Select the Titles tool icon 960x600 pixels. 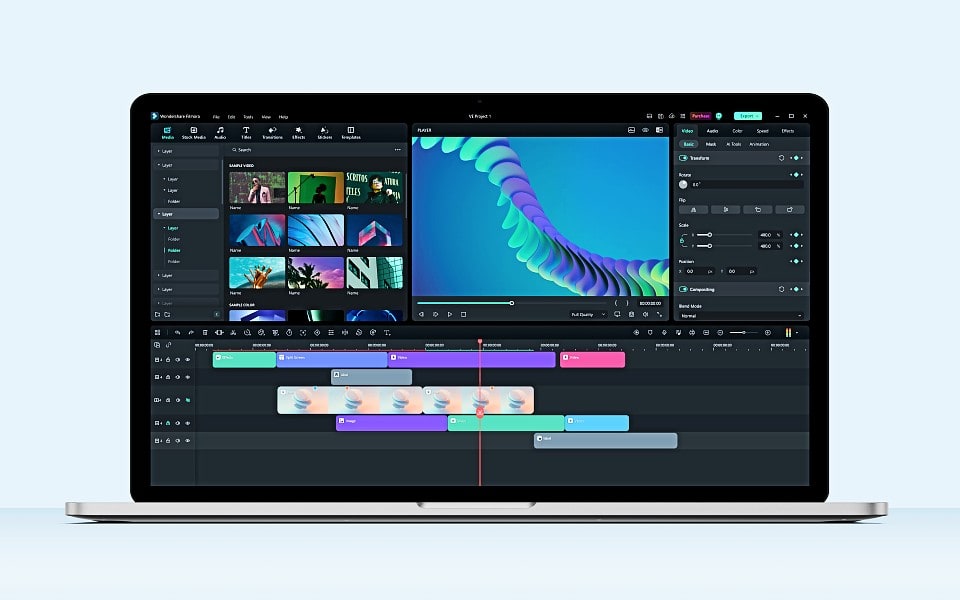pos(246,132)
